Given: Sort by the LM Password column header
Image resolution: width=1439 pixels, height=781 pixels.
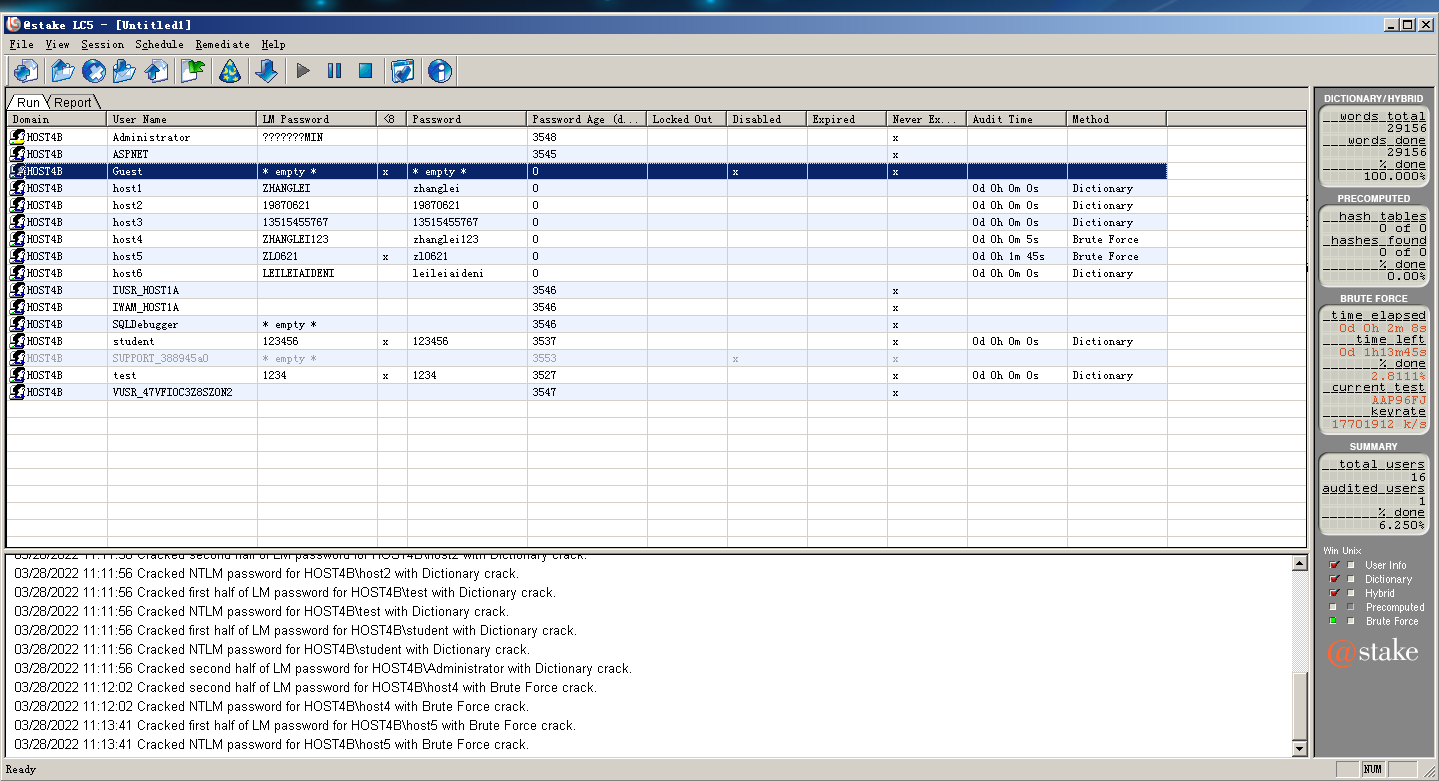Looking at the screenshot, I should (x=317, y=119).
